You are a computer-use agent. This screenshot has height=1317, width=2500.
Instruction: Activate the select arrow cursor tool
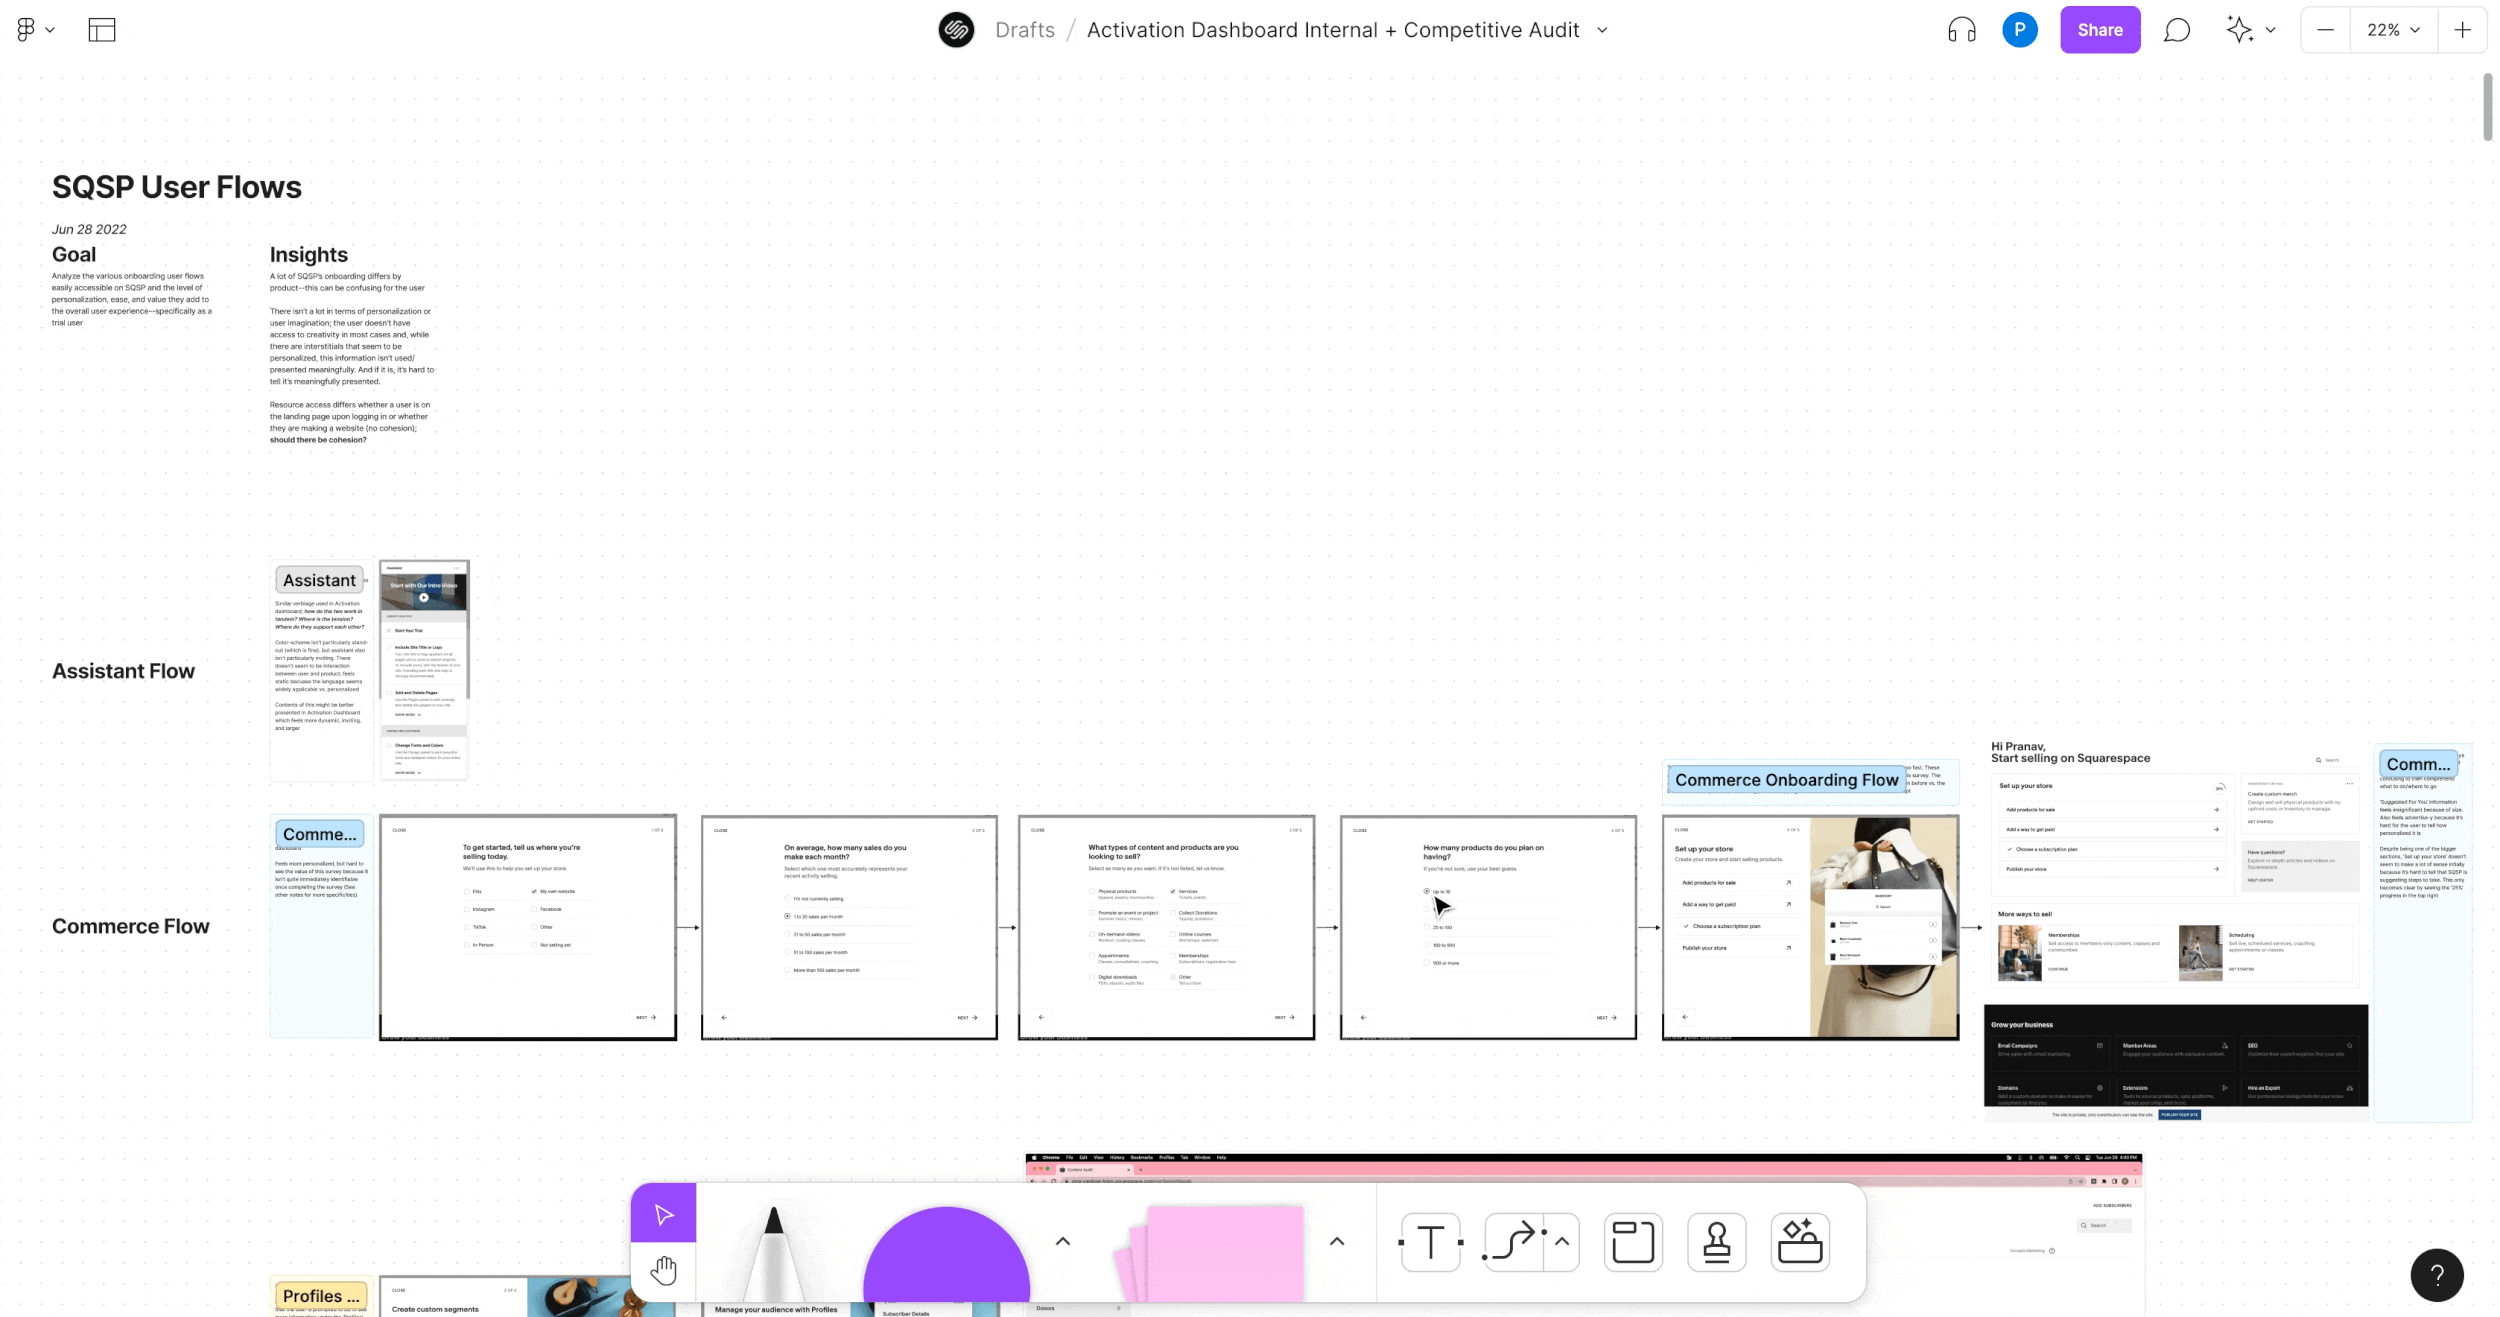tap(664, 1214)
